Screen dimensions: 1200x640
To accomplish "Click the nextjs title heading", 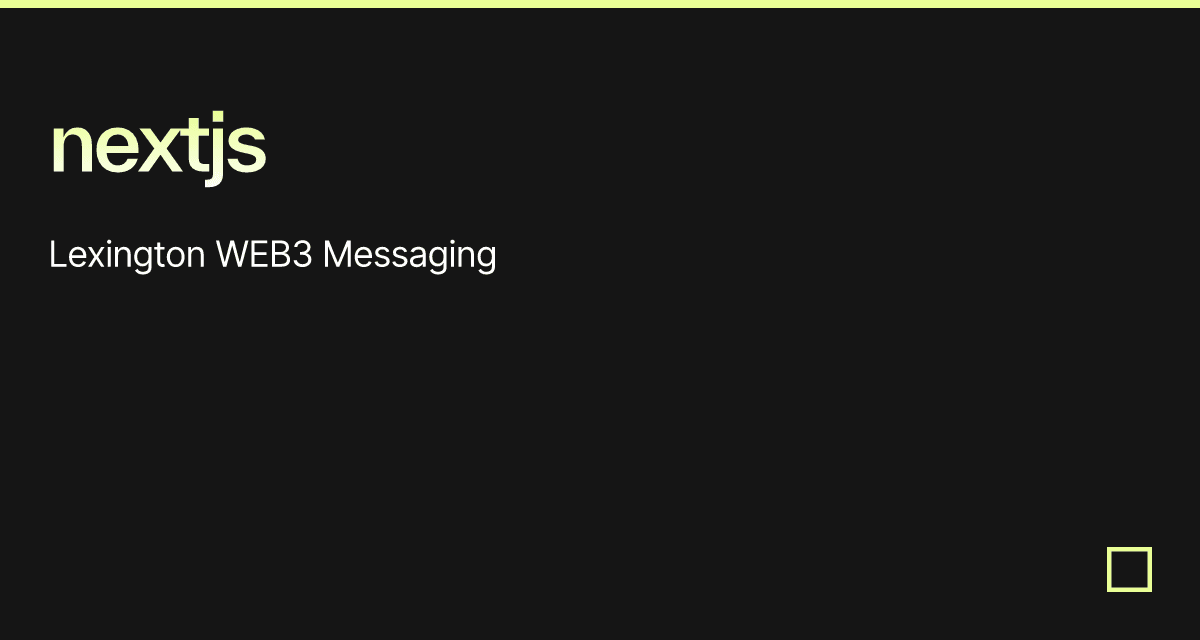I will pos(158,148).
